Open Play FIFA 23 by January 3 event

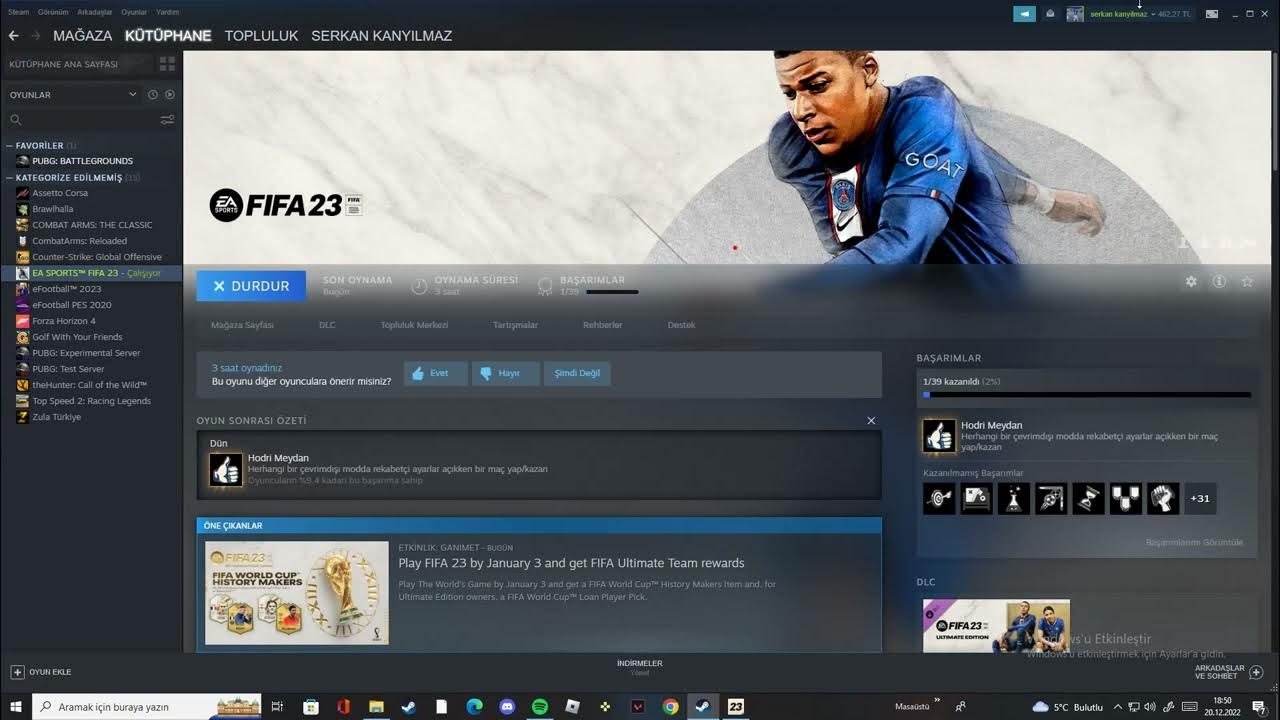(x=571, y=563)
